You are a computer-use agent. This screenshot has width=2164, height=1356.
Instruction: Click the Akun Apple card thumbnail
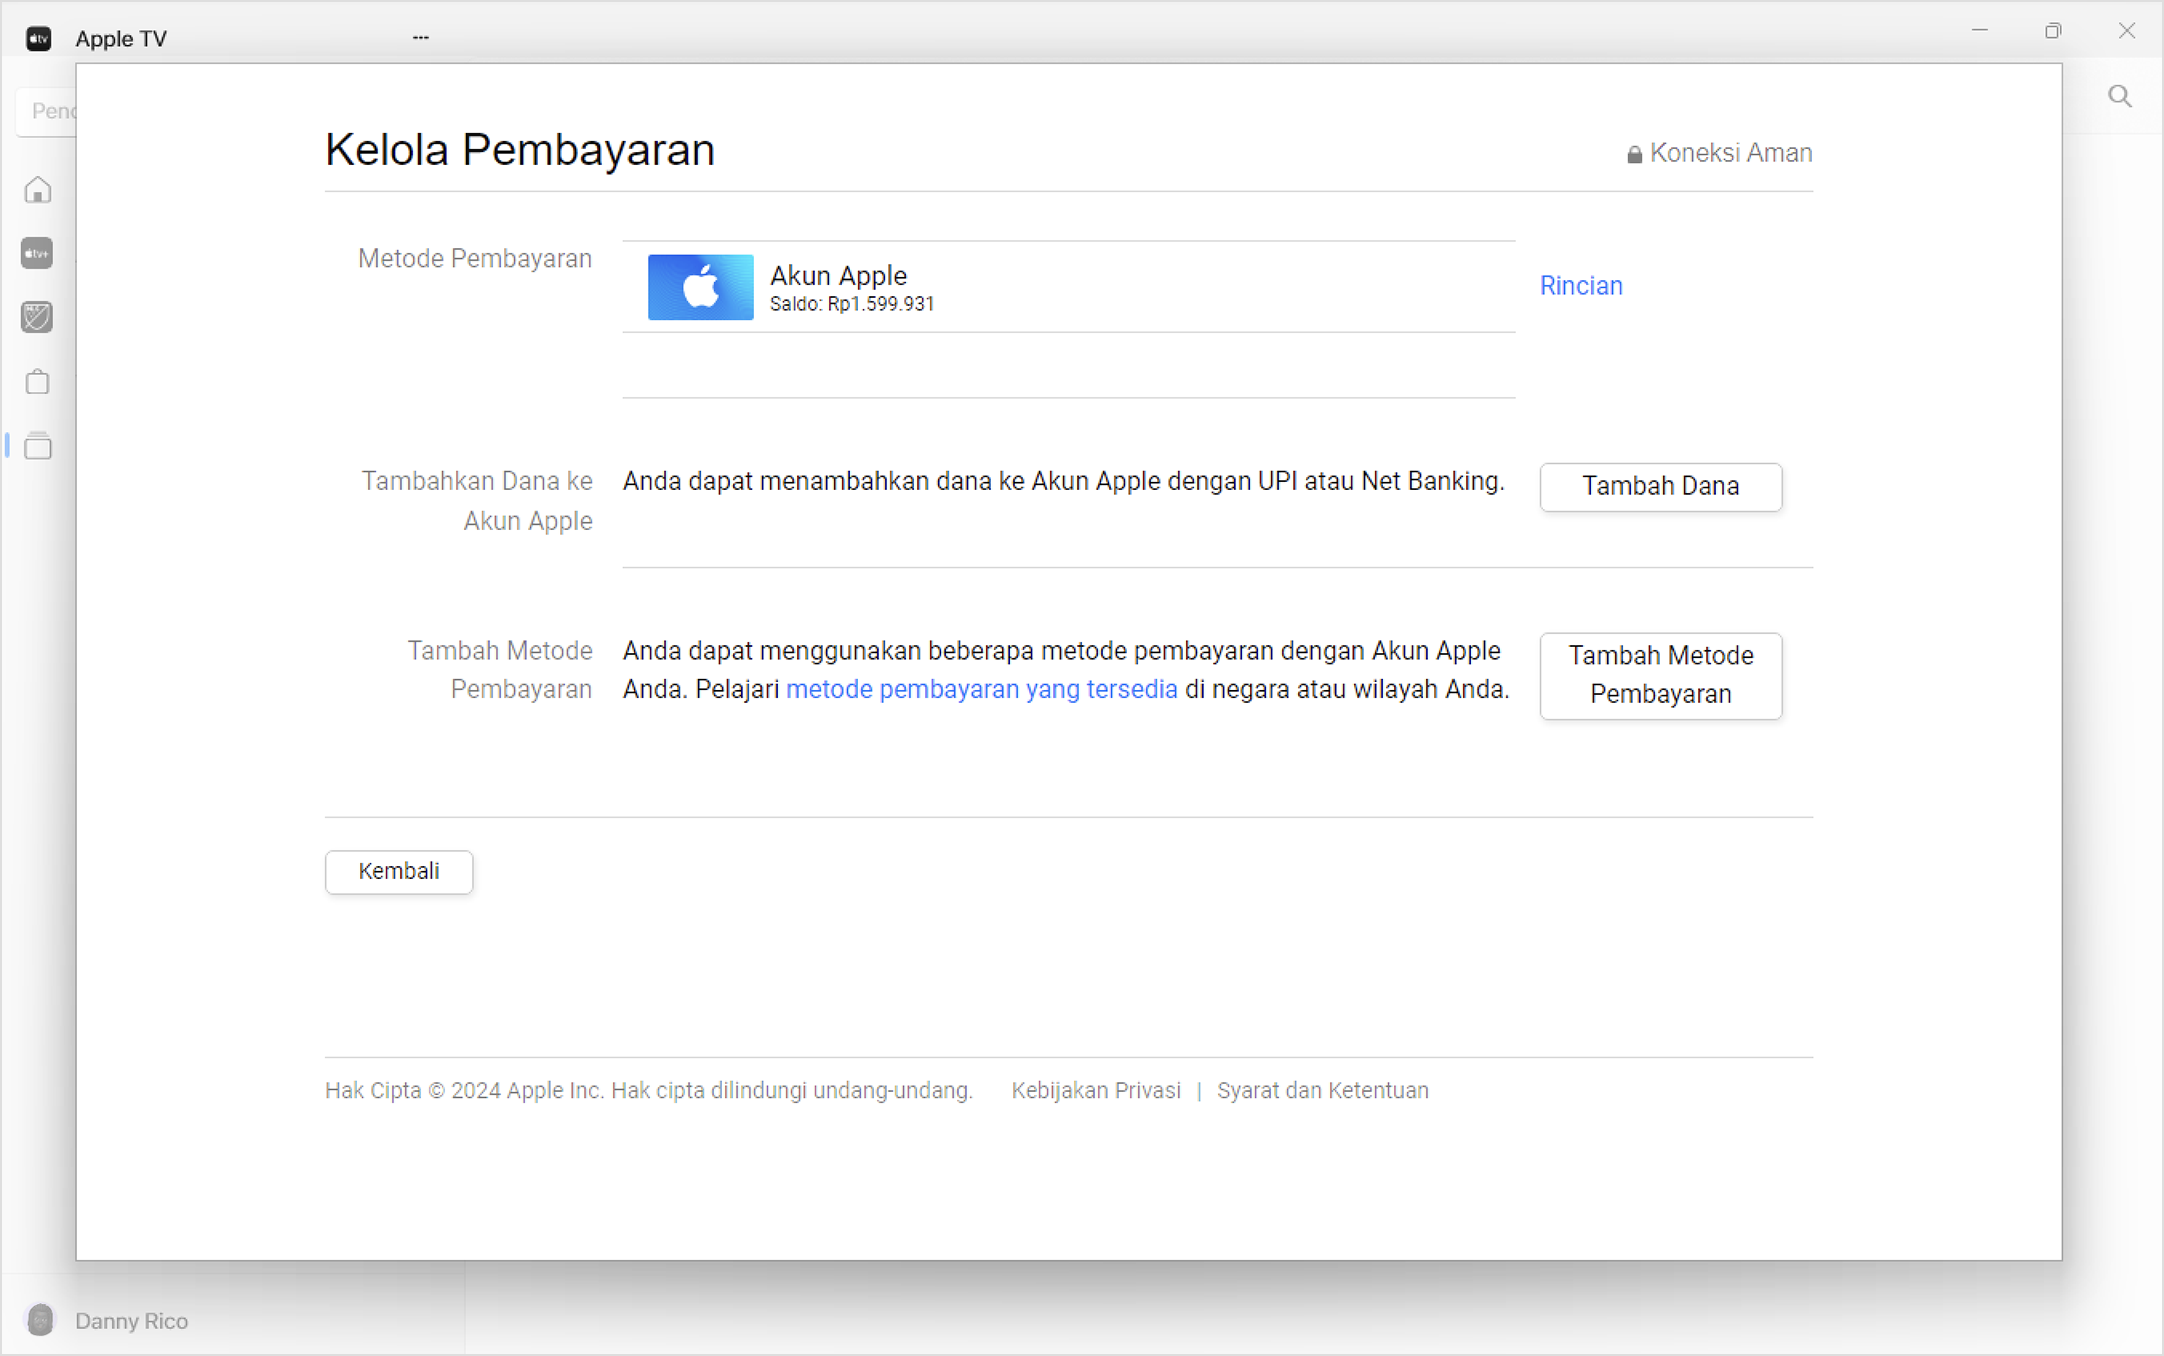[x=700, y=287]
